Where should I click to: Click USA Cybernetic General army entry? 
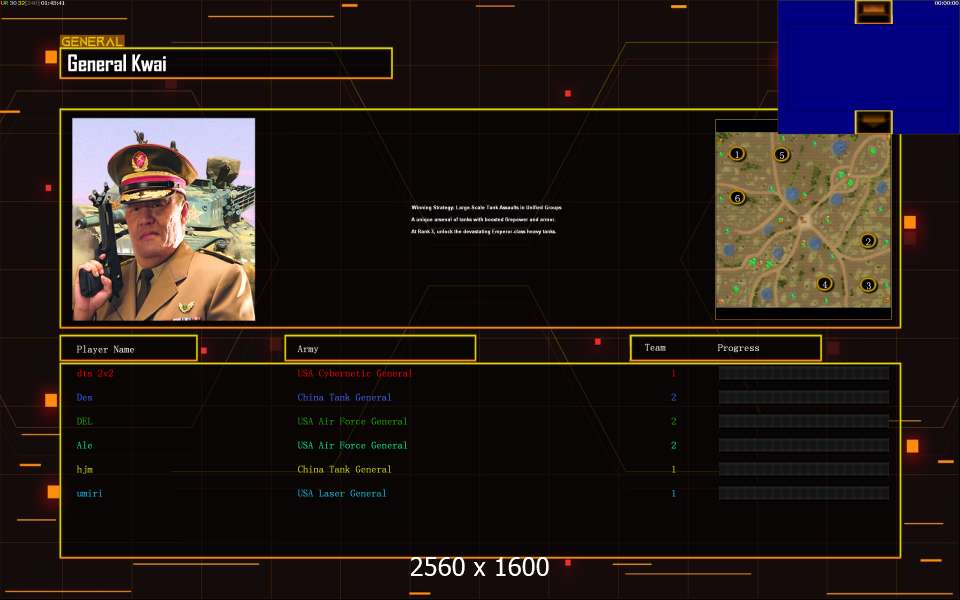click(354, 374)
